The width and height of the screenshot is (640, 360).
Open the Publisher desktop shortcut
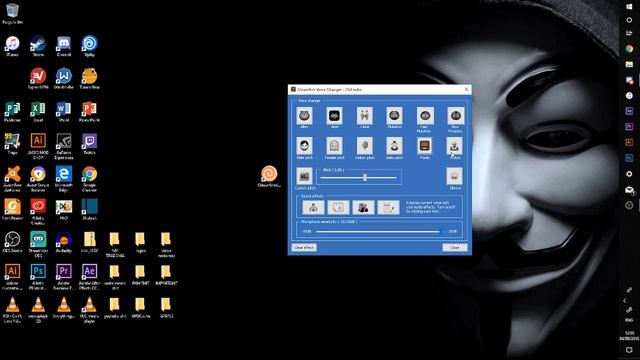coord(12,111)
